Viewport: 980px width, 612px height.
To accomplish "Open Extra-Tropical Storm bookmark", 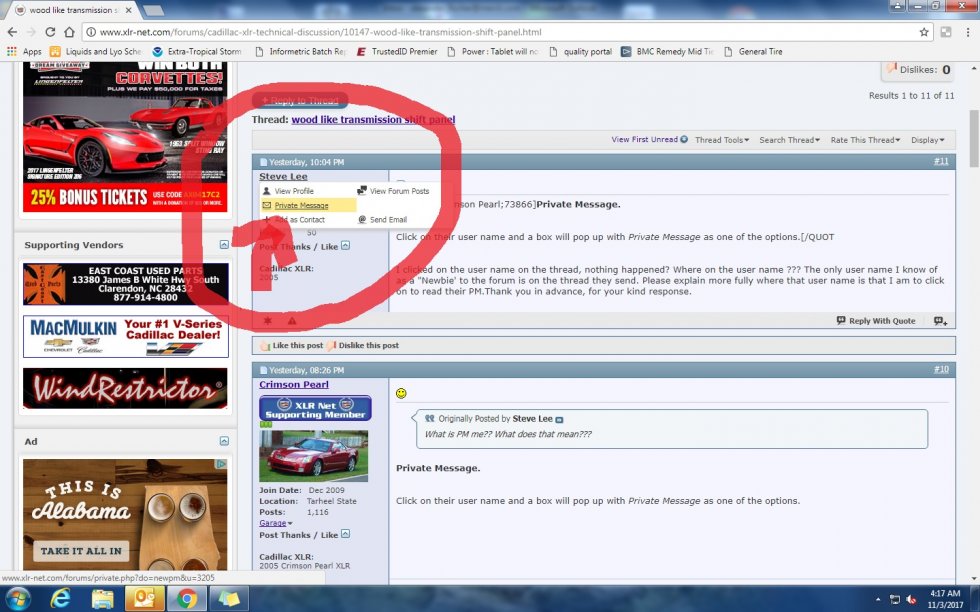I will pos(197,52).
